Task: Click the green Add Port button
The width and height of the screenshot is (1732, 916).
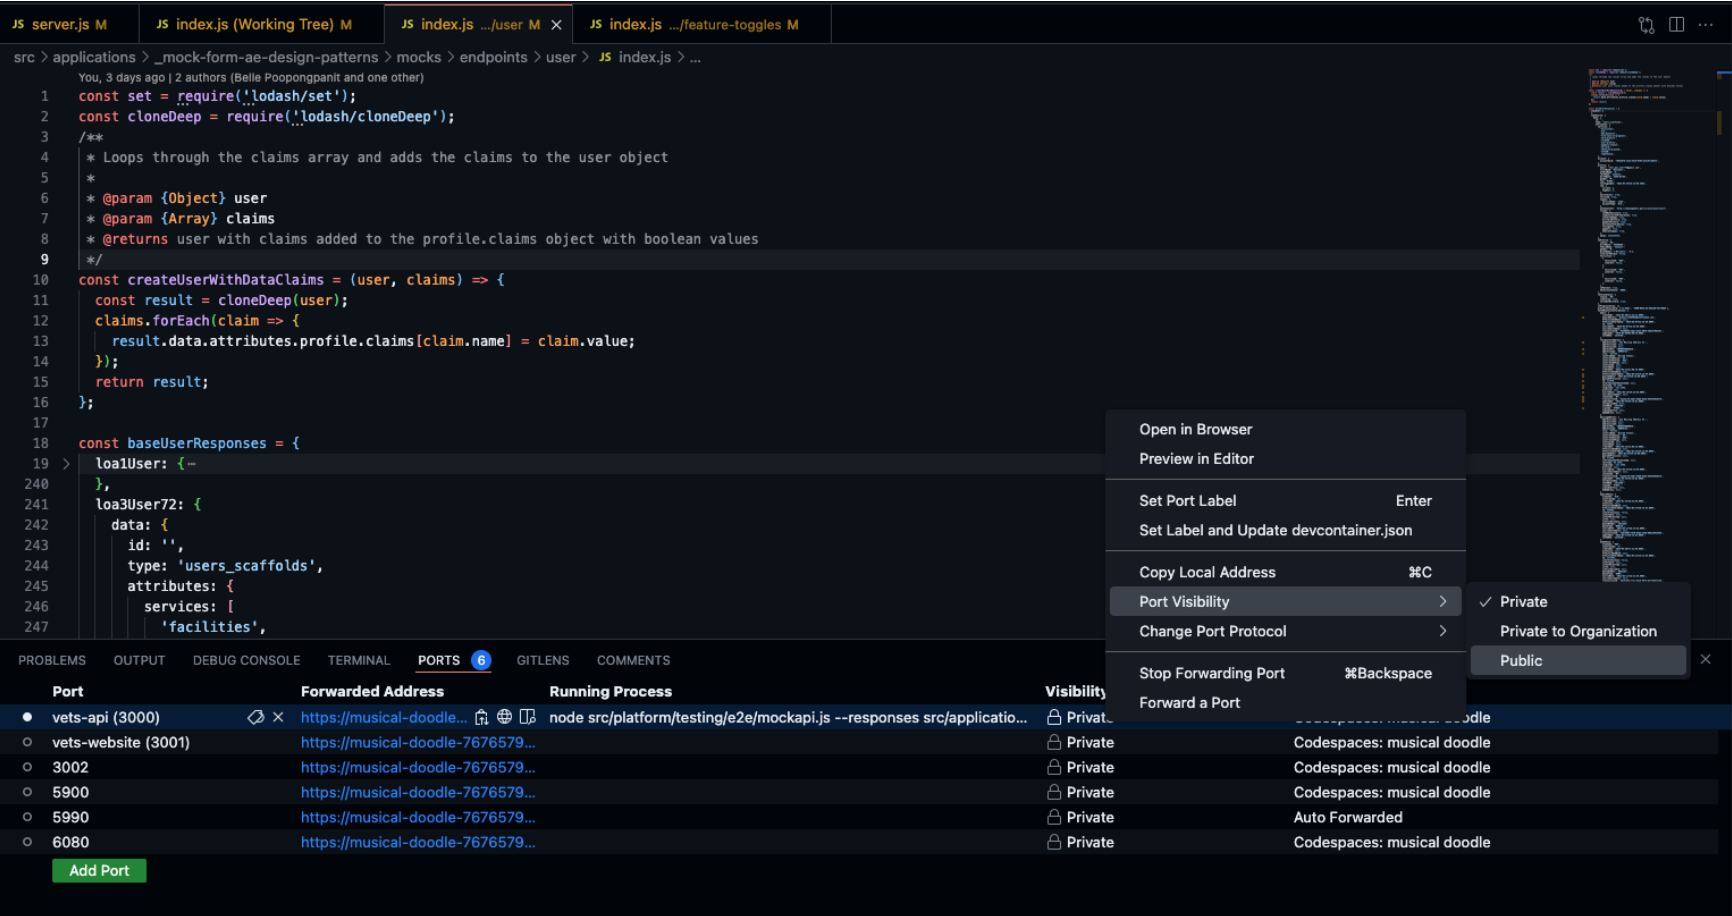Action: point(99,871)
